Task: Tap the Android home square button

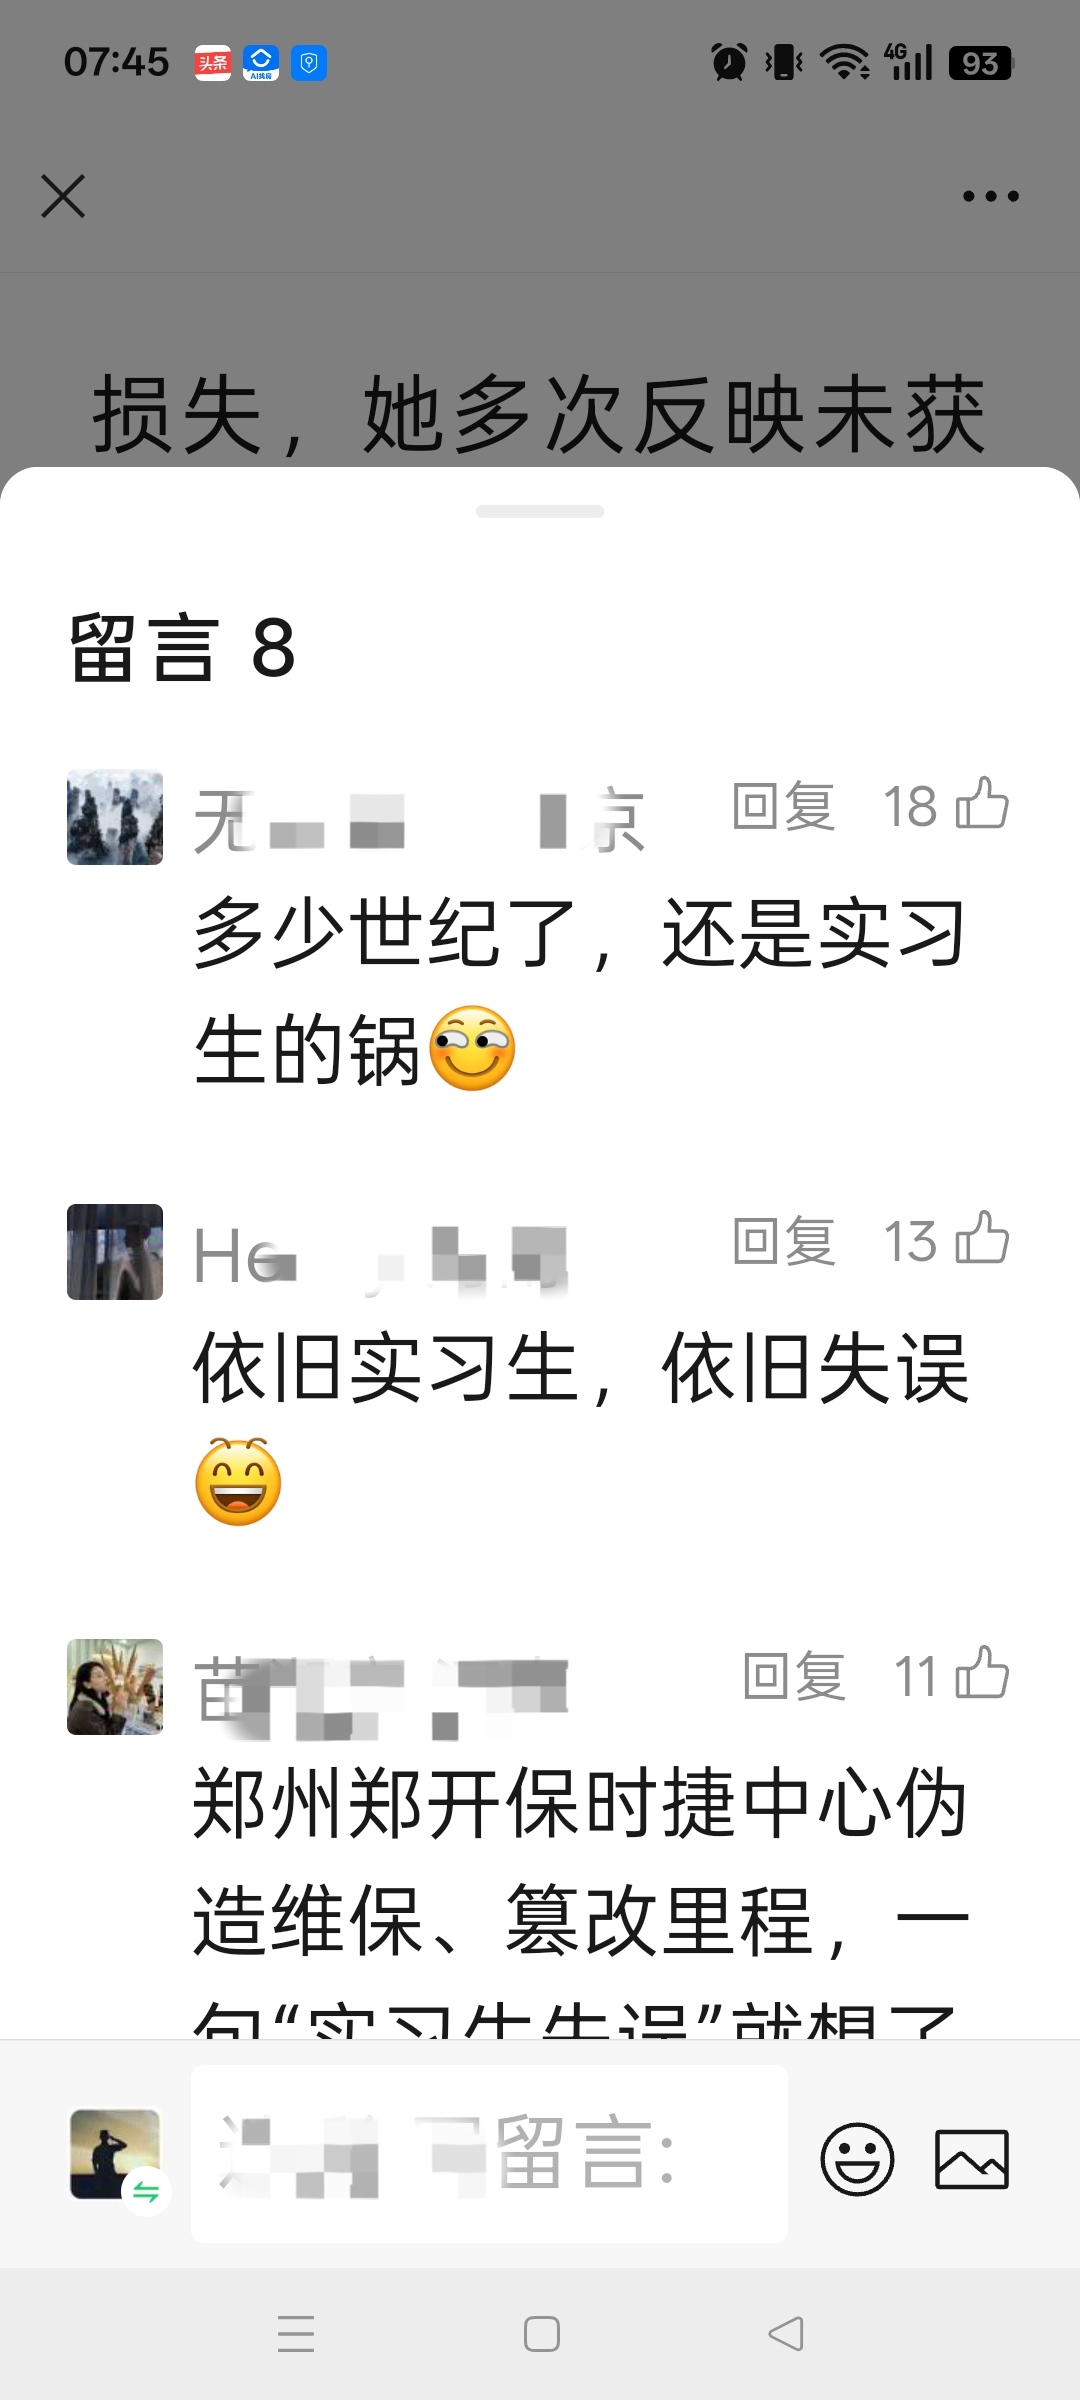Action: point(542,2334)
